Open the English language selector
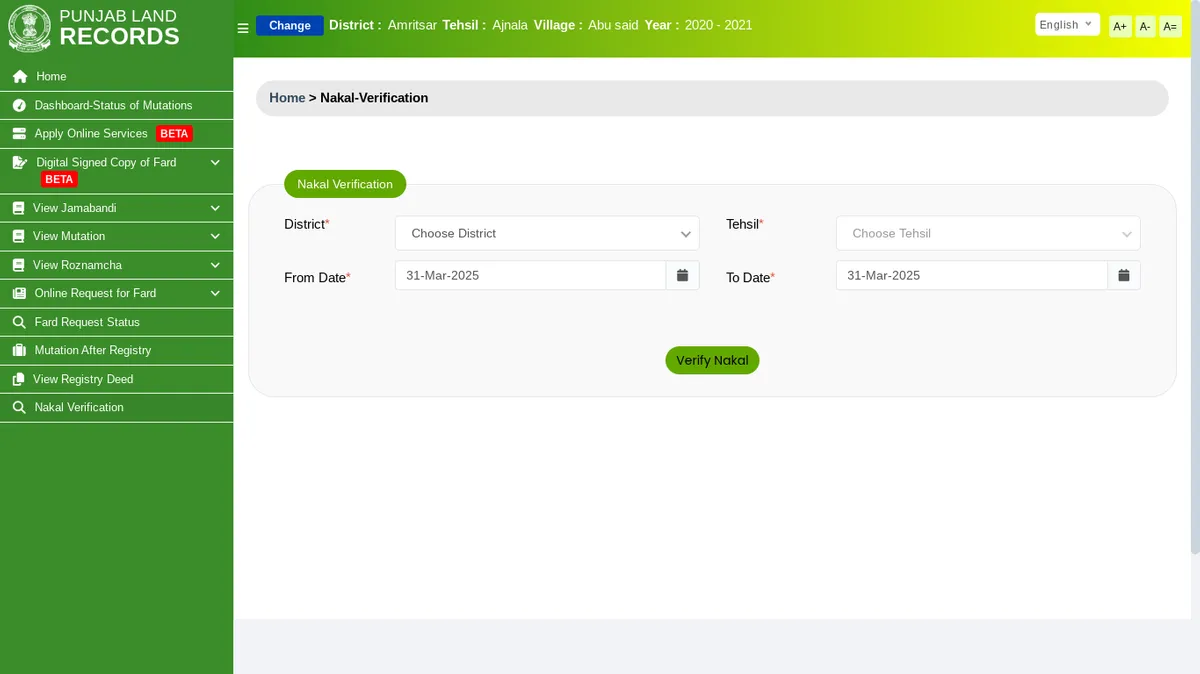 click(x=1067, y=25)
